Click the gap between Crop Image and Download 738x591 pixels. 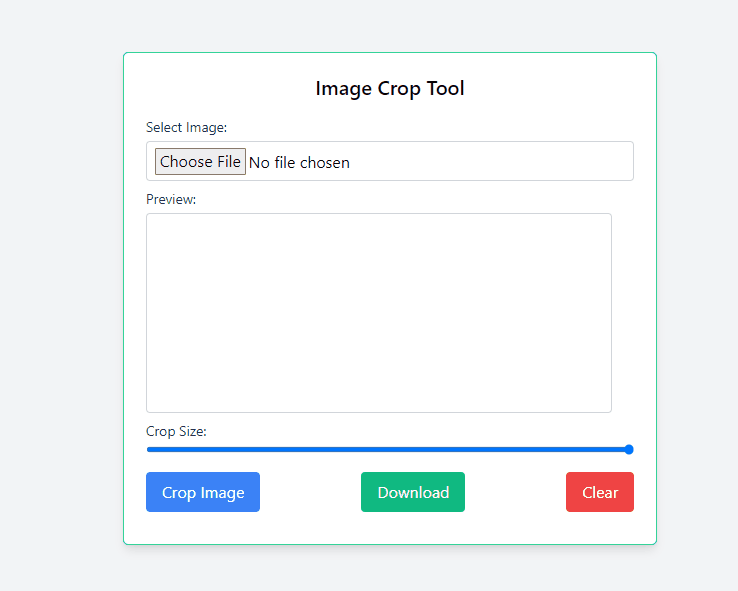tap(310, 492)
